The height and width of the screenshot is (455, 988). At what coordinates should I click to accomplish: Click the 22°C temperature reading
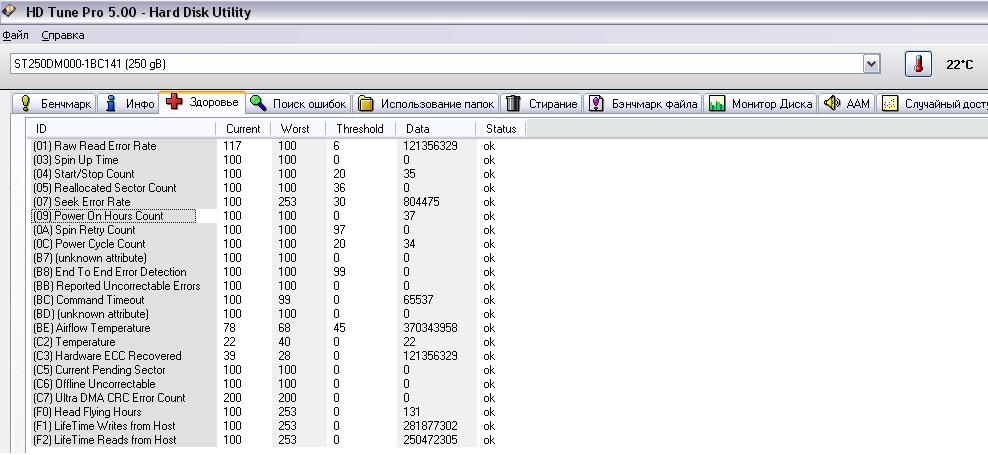tap(960, 64)
